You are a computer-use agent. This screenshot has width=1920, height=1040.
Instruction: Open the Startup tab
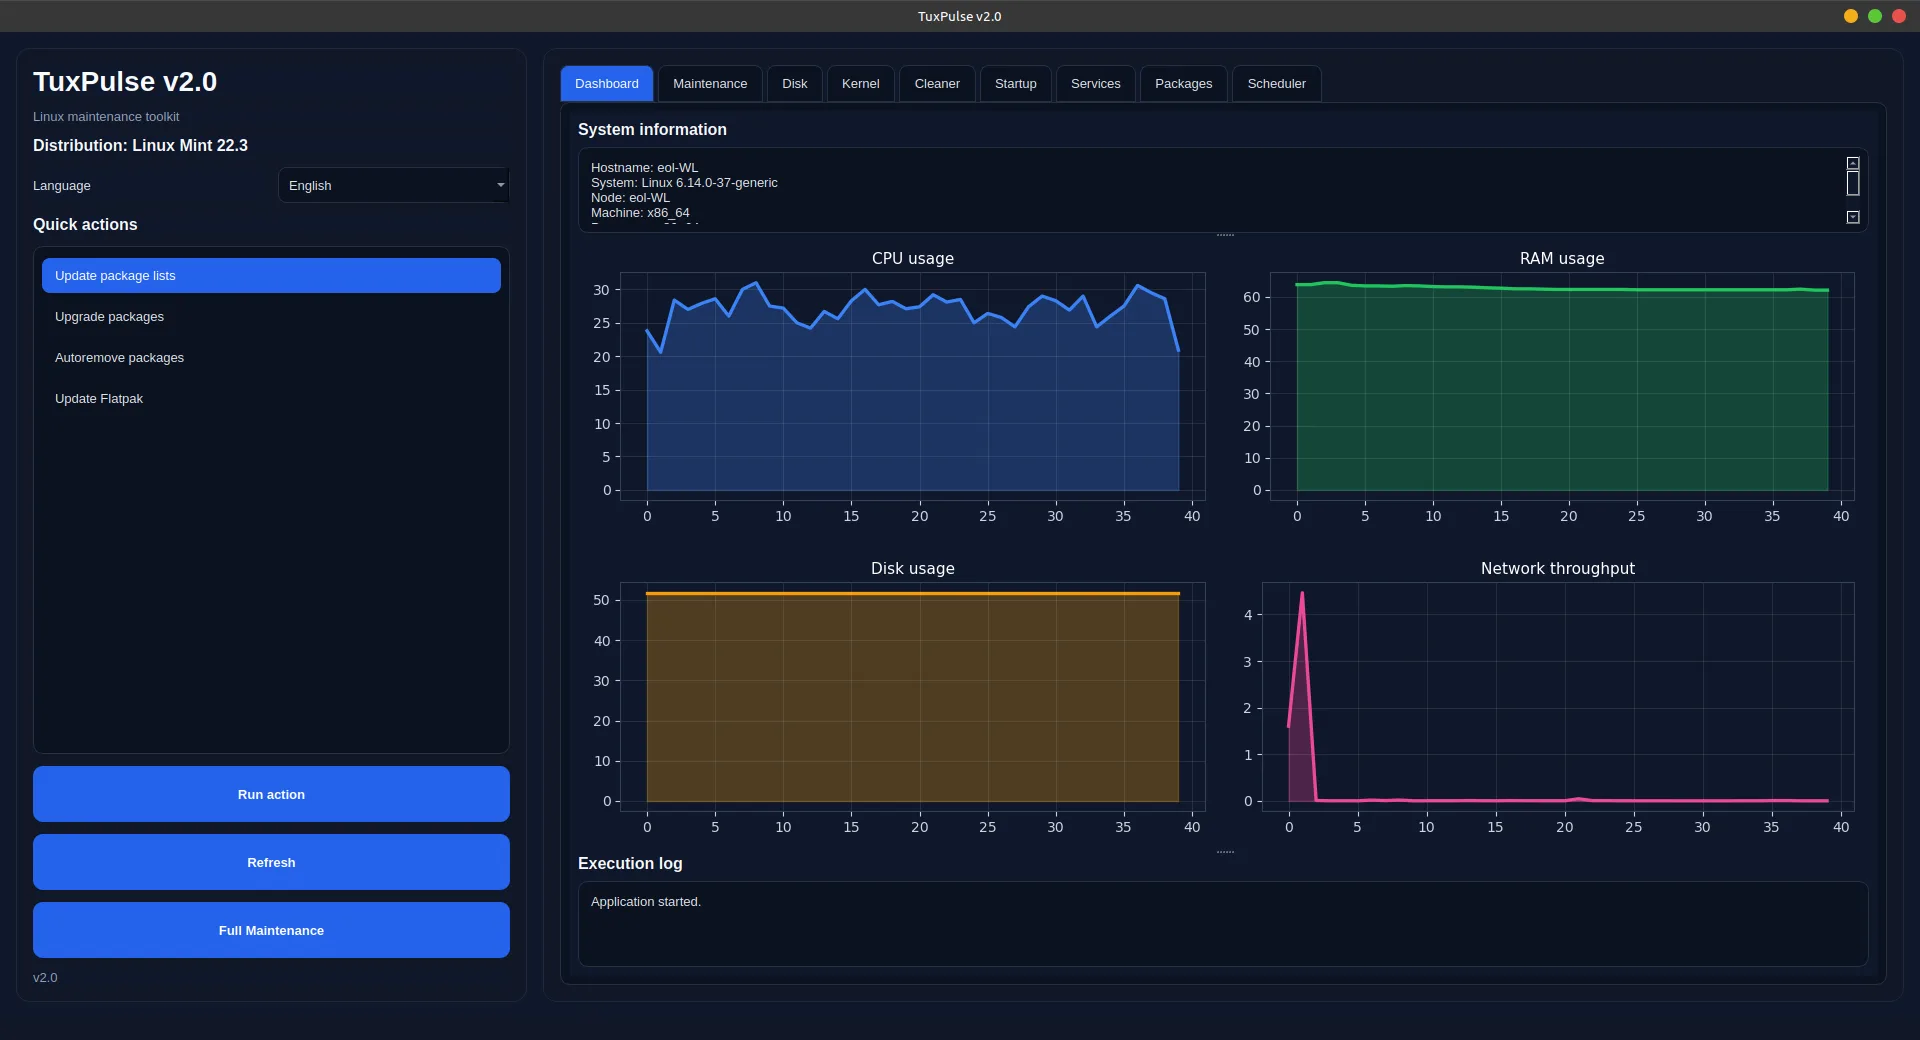pyautogui.click(x=1015, y=84)
